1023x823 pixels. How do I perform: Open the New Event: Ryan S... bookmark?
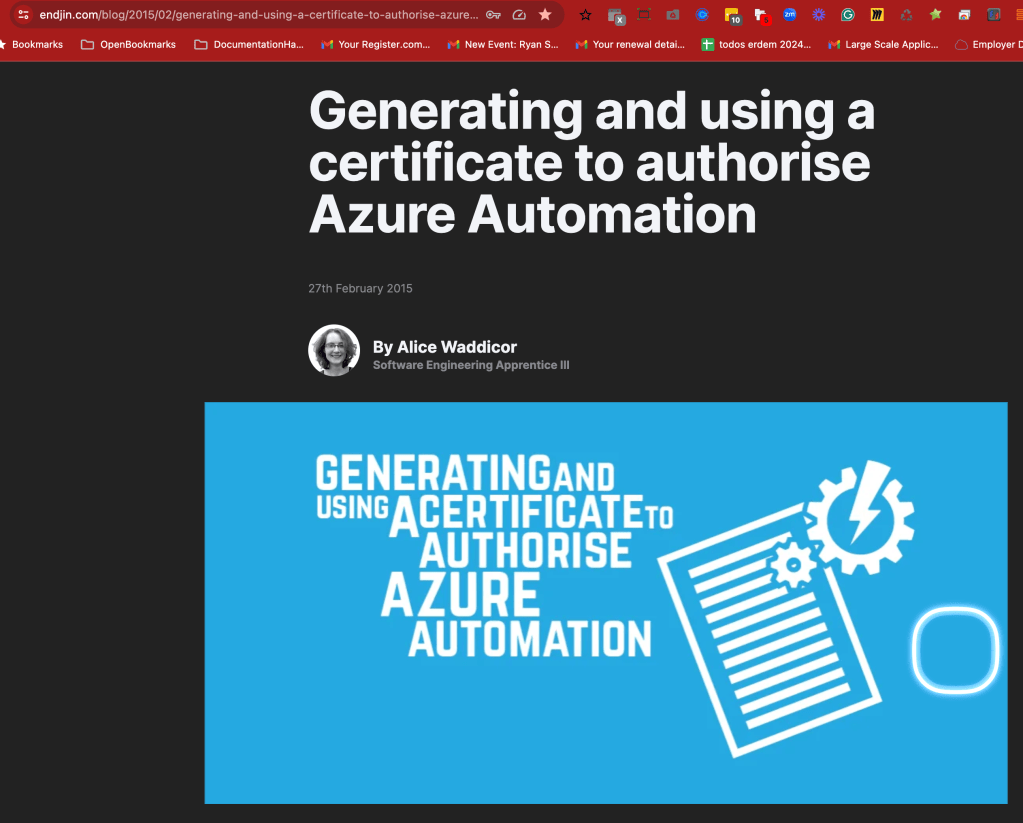pyautogui.click(x=502, y=44)
